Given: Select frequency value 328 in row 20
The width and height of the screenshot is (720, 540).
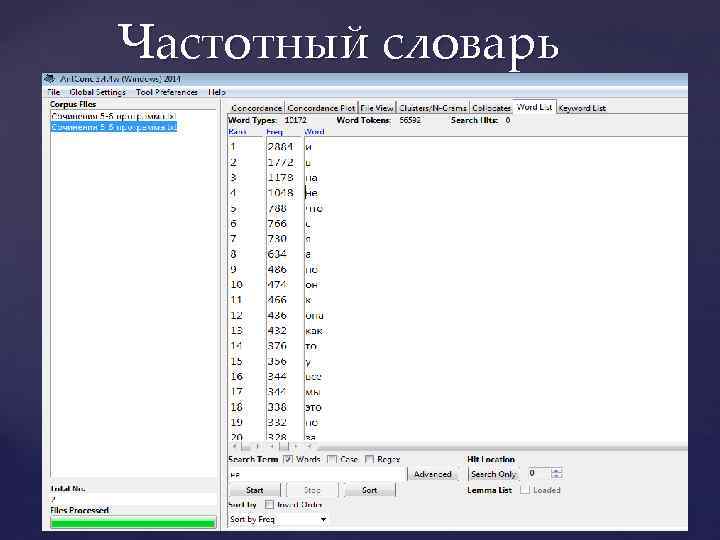Looking at the screenshot, I should pyautogui.click(x=277, y=437).
